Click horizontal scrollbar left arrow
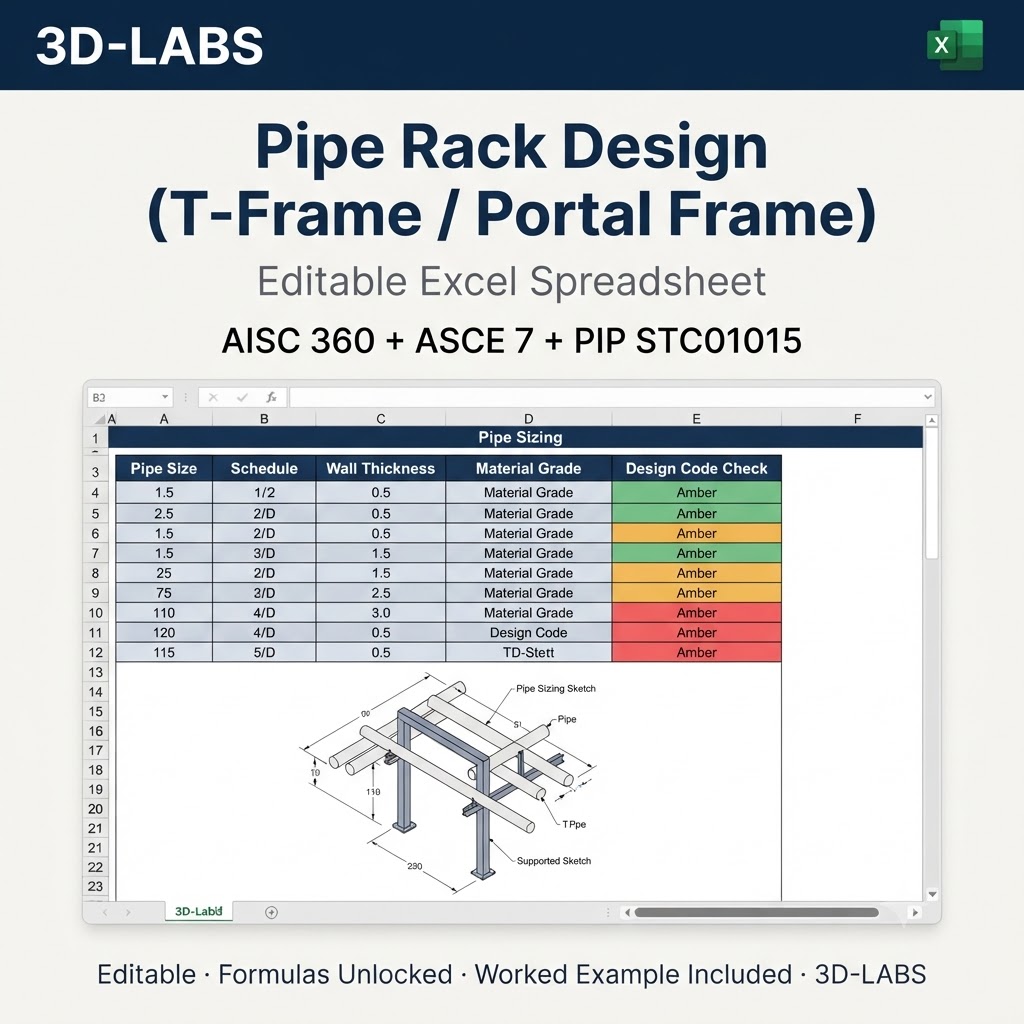Image resolution: width=1024 pixels, height=1024 pixels. (628, 912)
